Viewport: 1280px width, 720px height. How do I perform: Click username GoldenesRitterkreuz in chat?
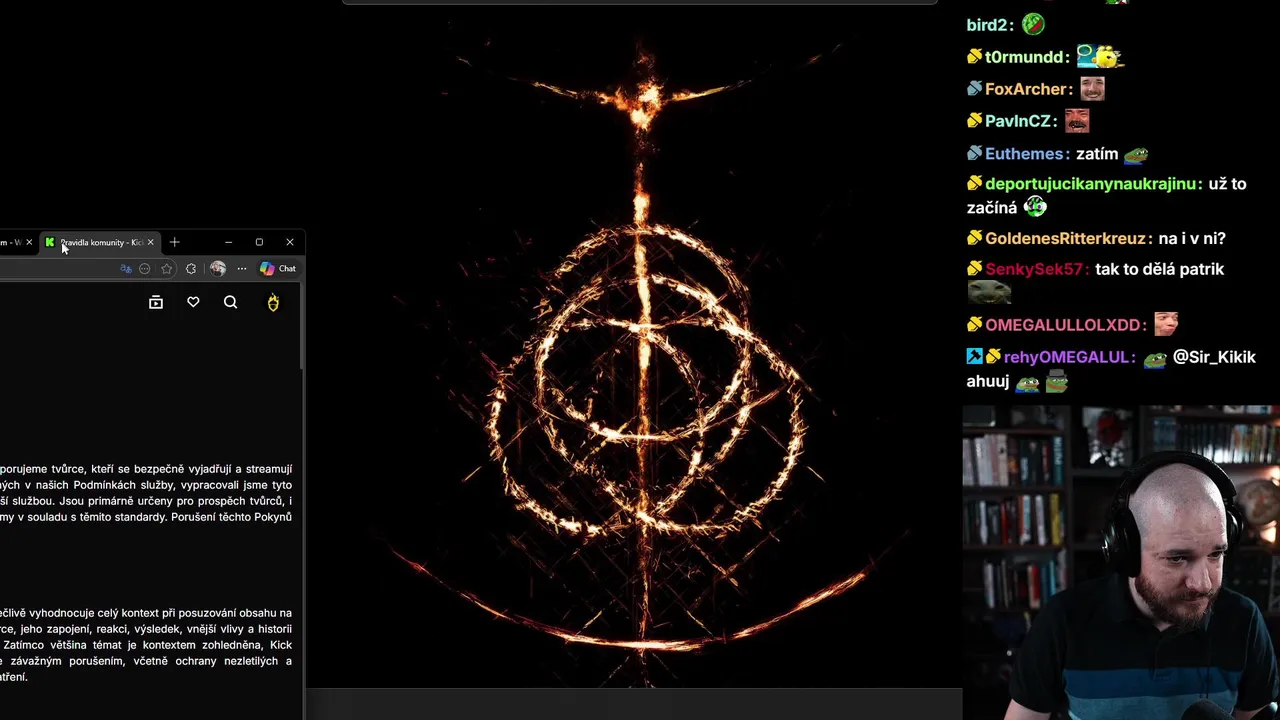pyautogui.click(x=1066, y=238)
